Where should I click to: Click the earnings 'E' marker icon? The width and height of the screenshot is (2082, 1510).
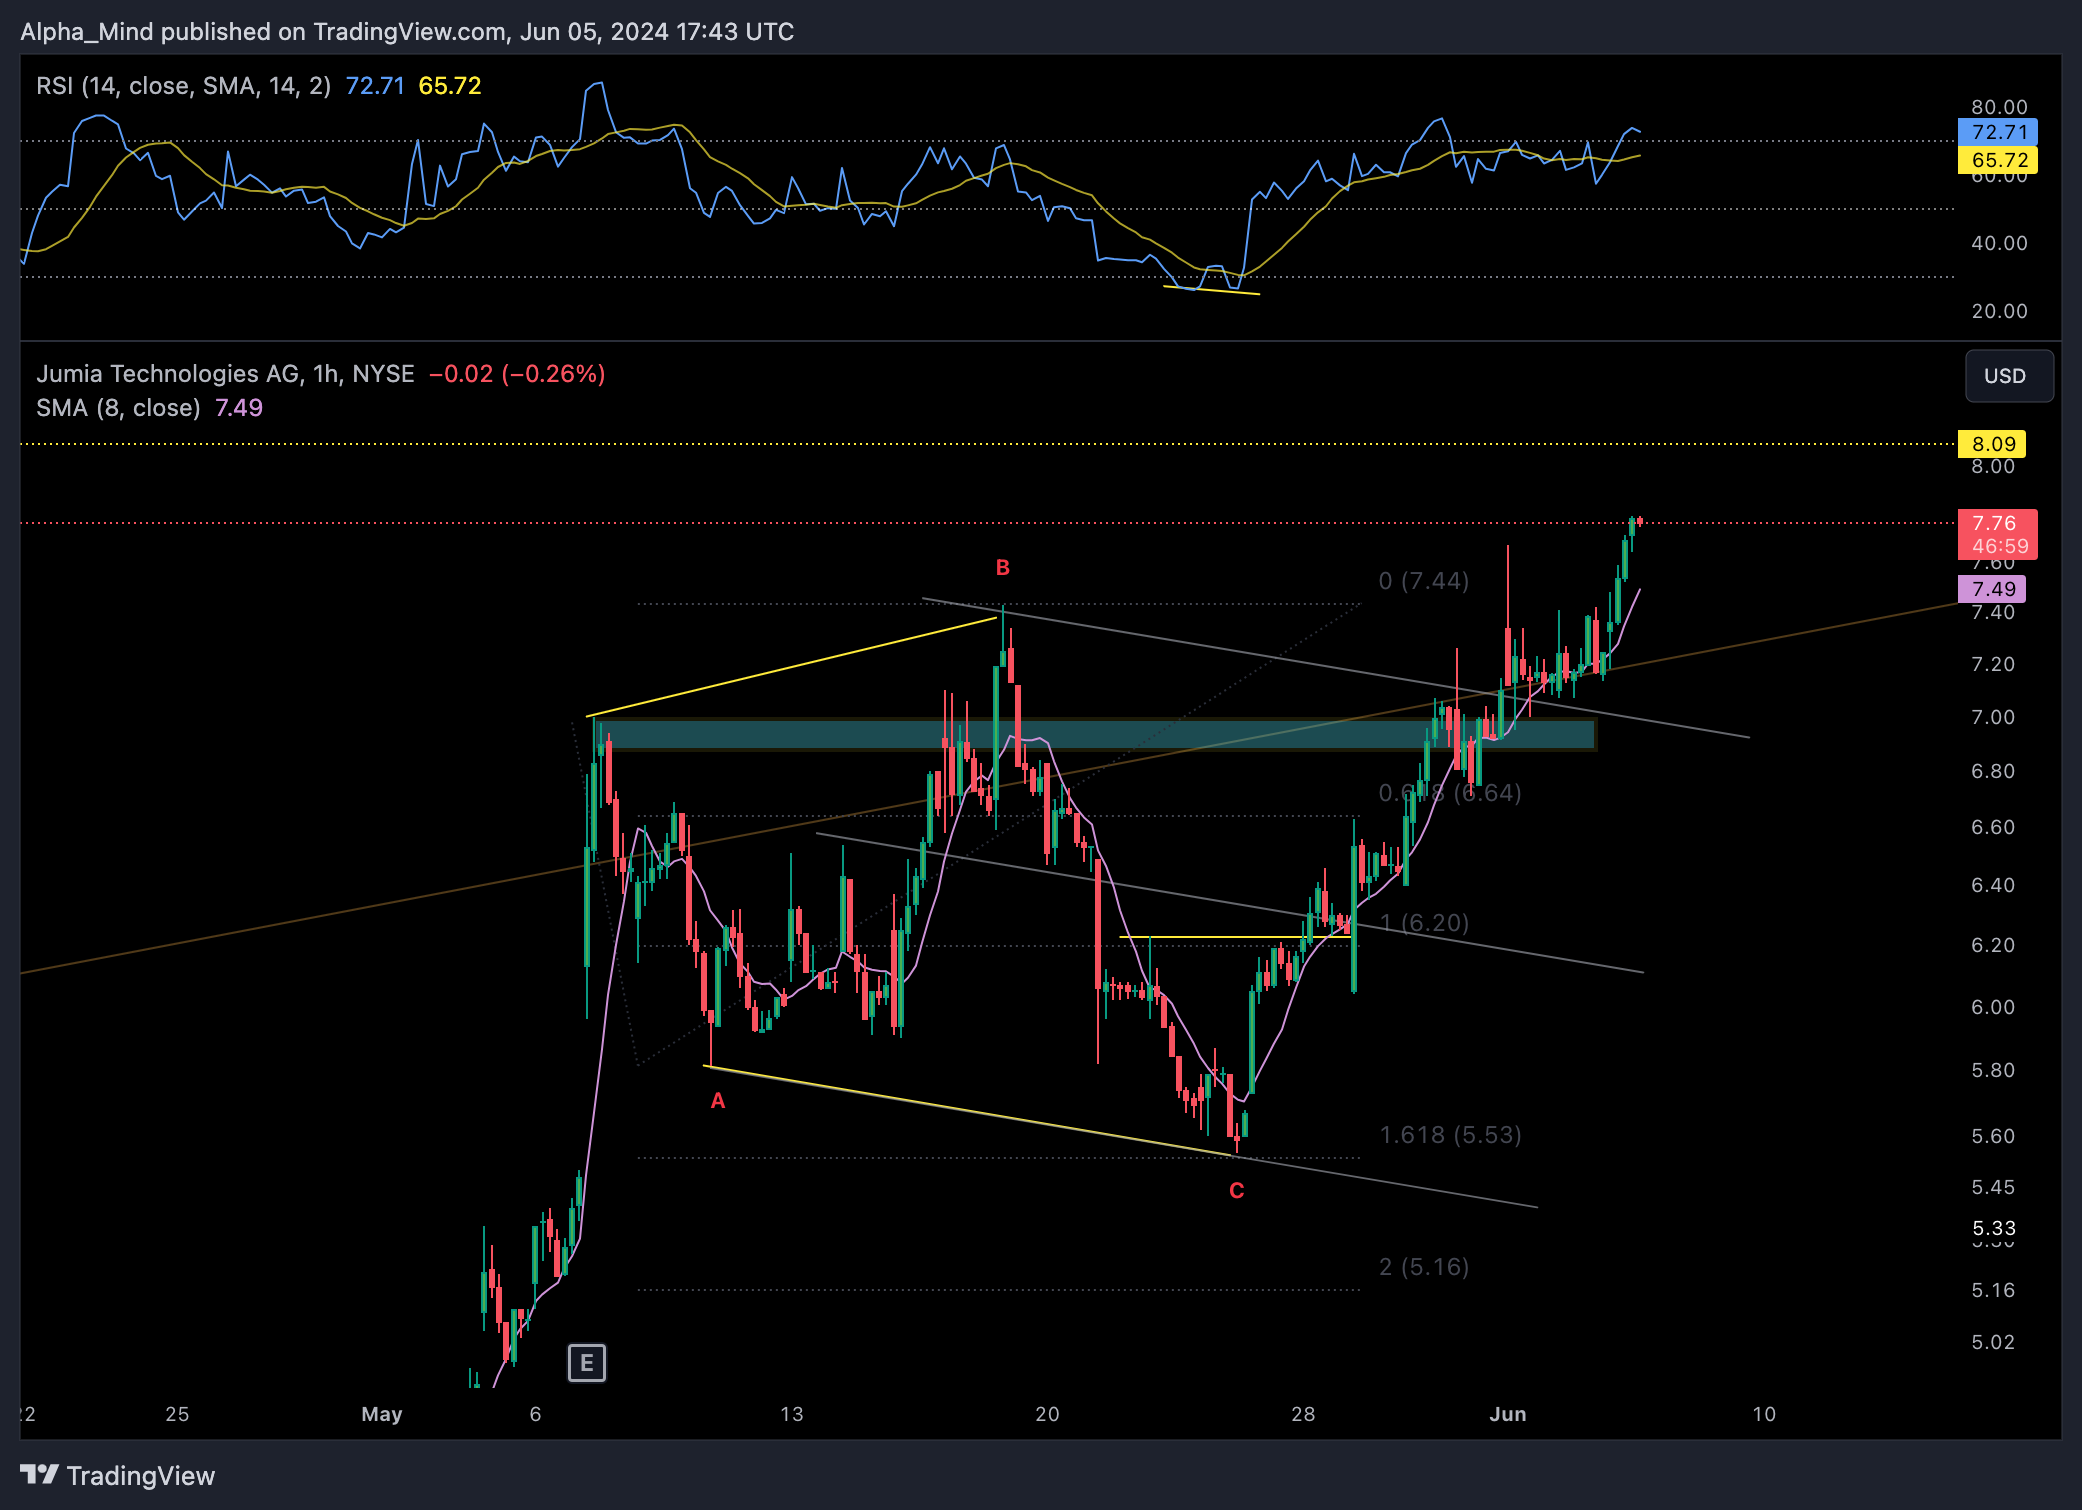point(587,1363)
